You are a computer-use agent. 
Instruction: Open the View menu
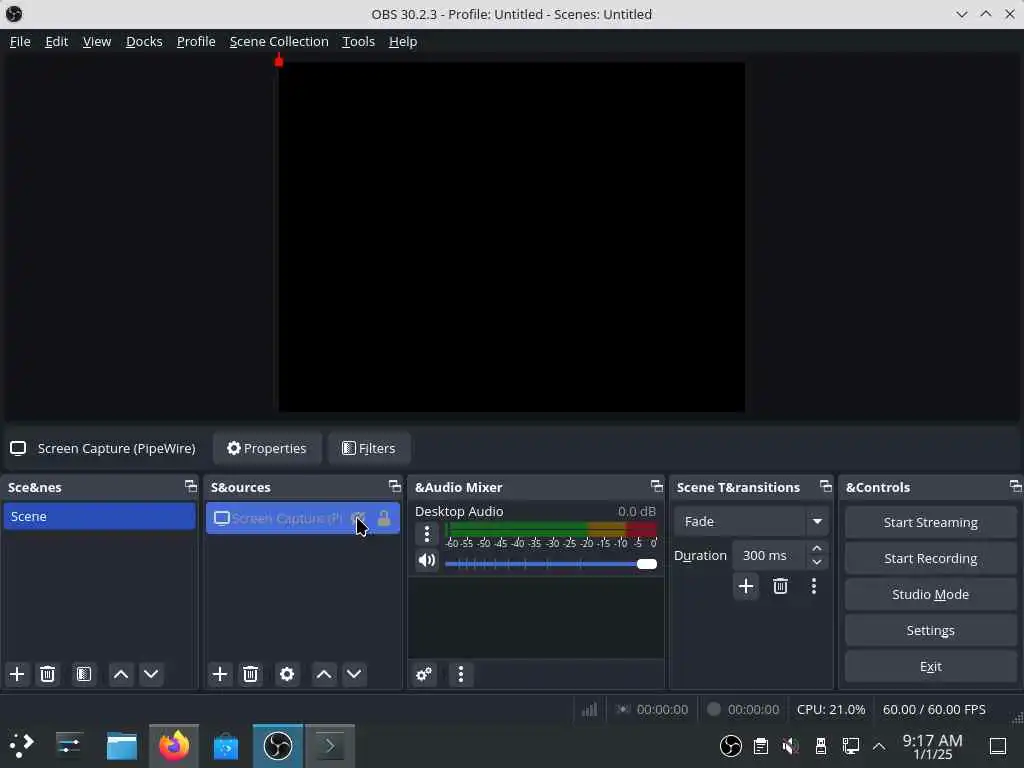97,41
